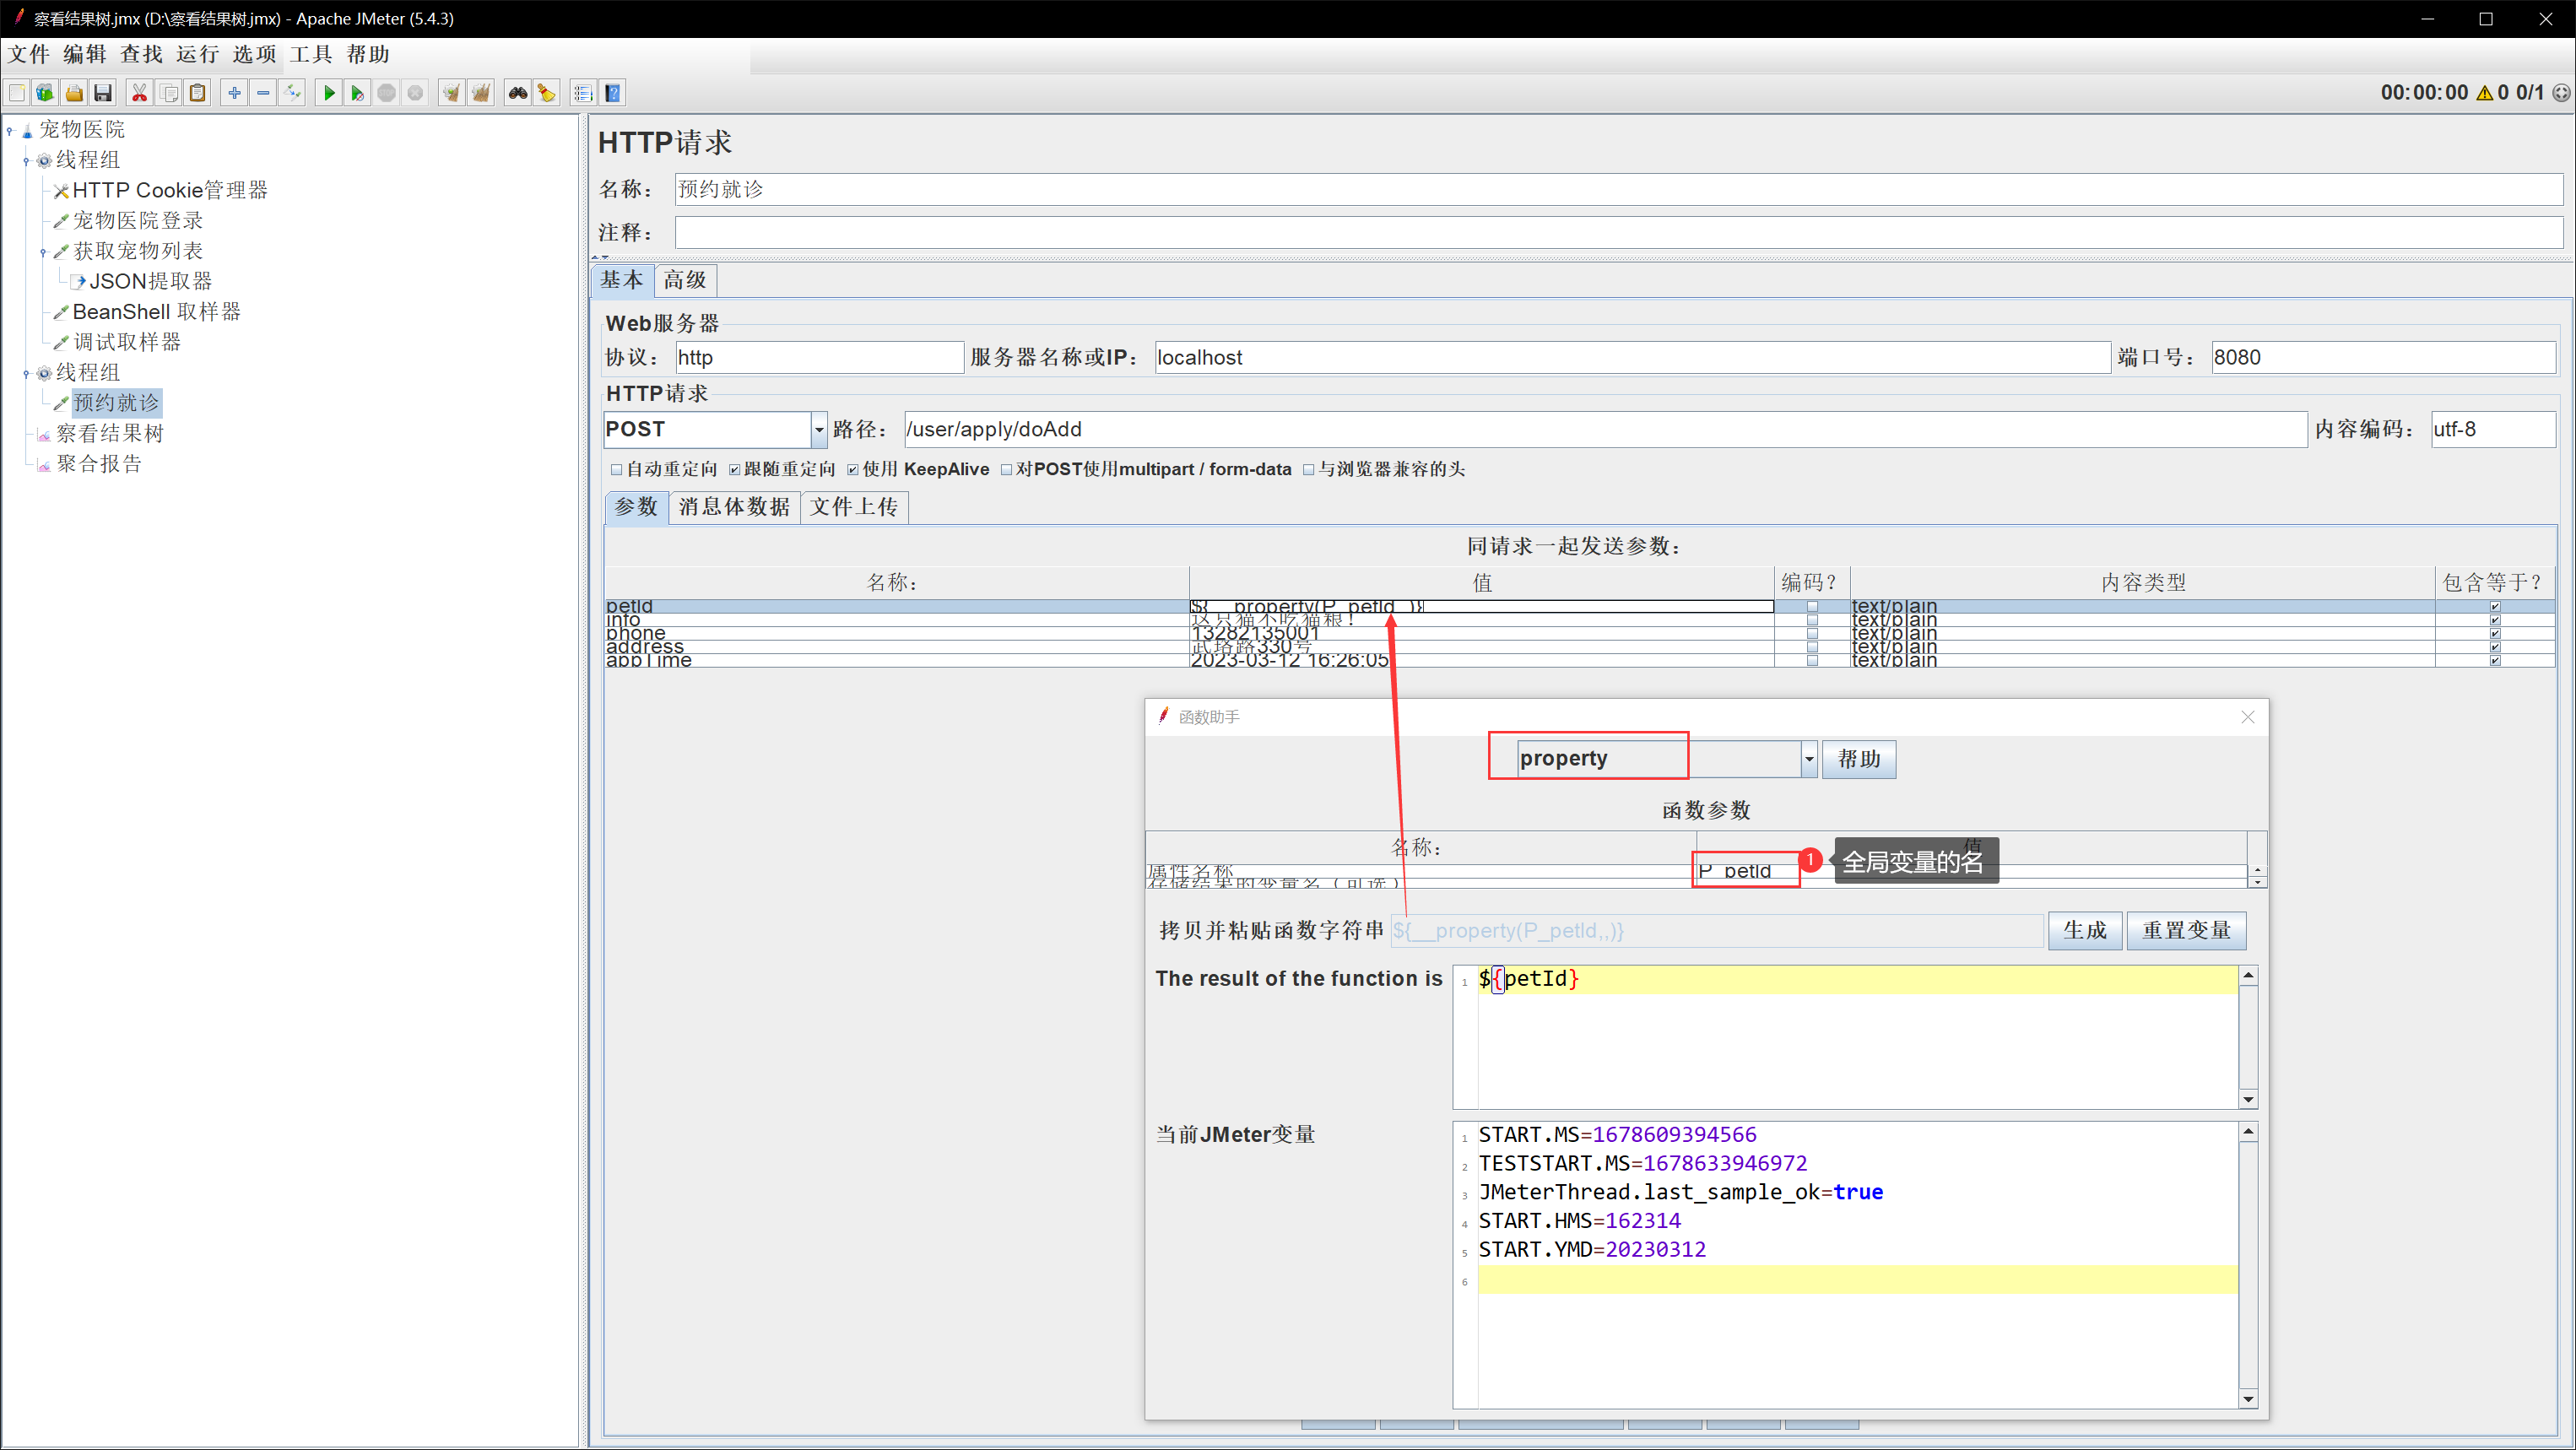Click the green Start test button
Screen dimensions: 2576x1450
328,93
